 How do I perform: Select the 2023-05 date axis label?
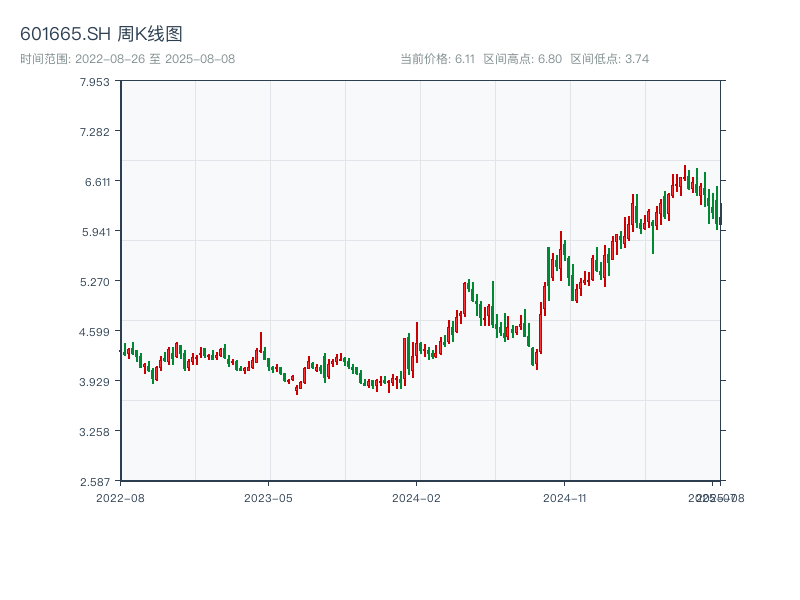pos(268,497)
